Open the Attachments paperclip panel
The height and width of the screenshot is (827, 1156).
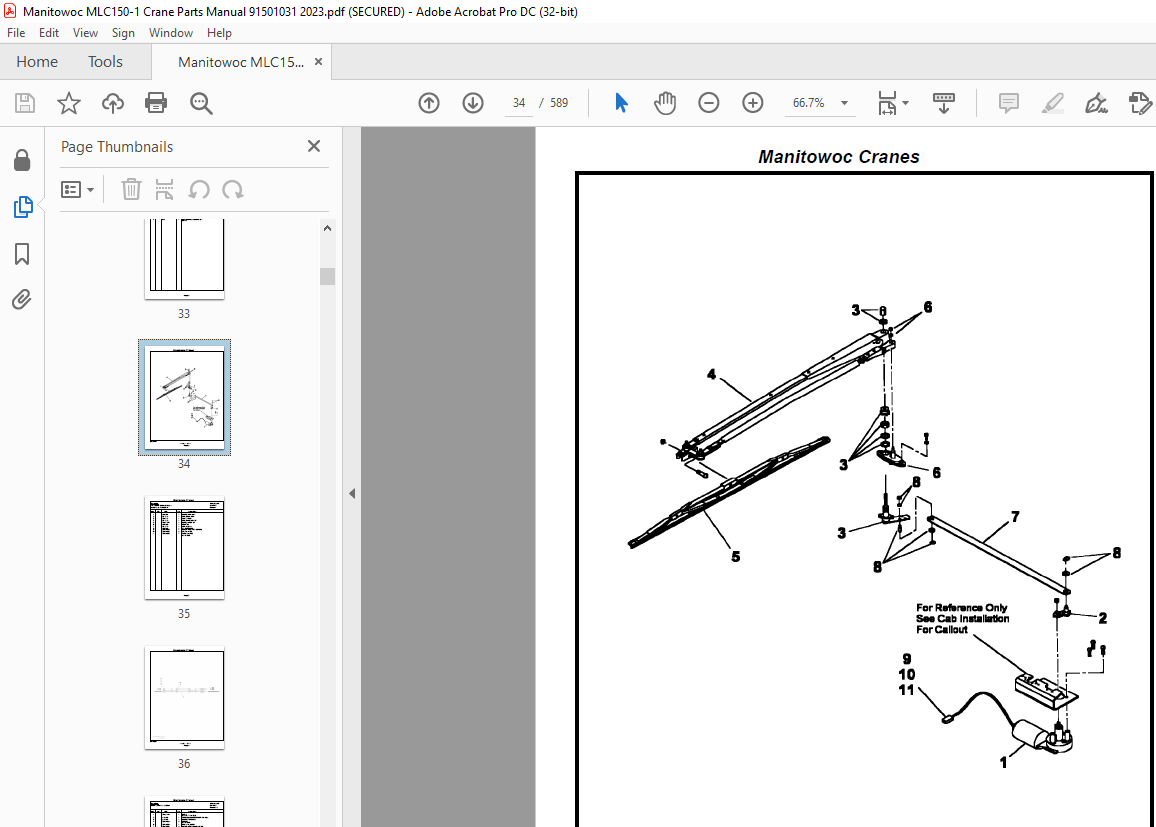click(x=22, y=300)
